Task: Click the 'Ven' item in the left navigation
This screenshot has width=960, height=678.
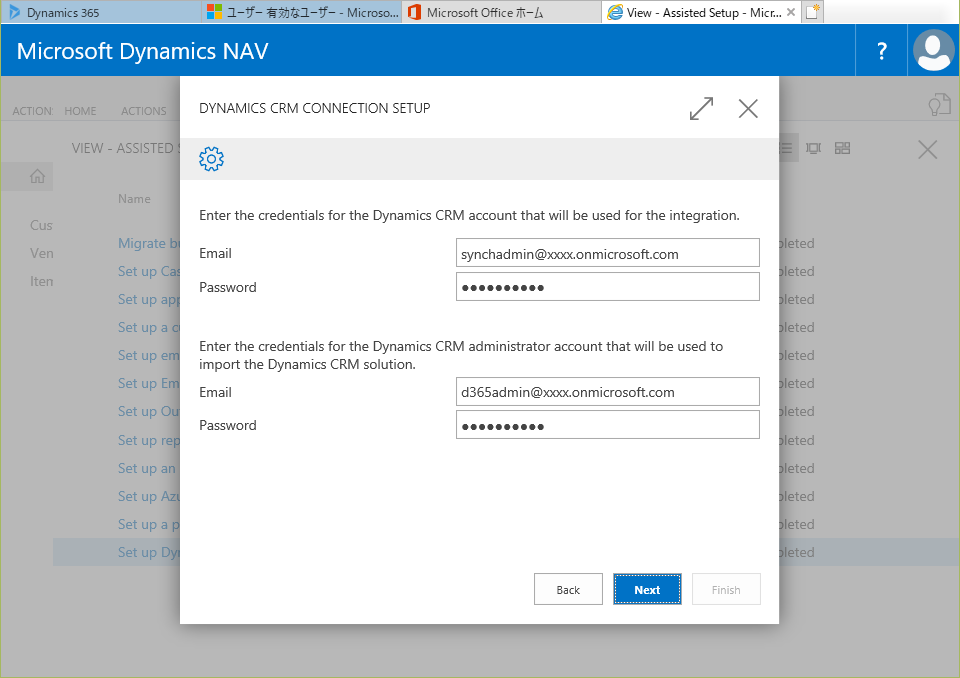Action: (x=42, y=254)
